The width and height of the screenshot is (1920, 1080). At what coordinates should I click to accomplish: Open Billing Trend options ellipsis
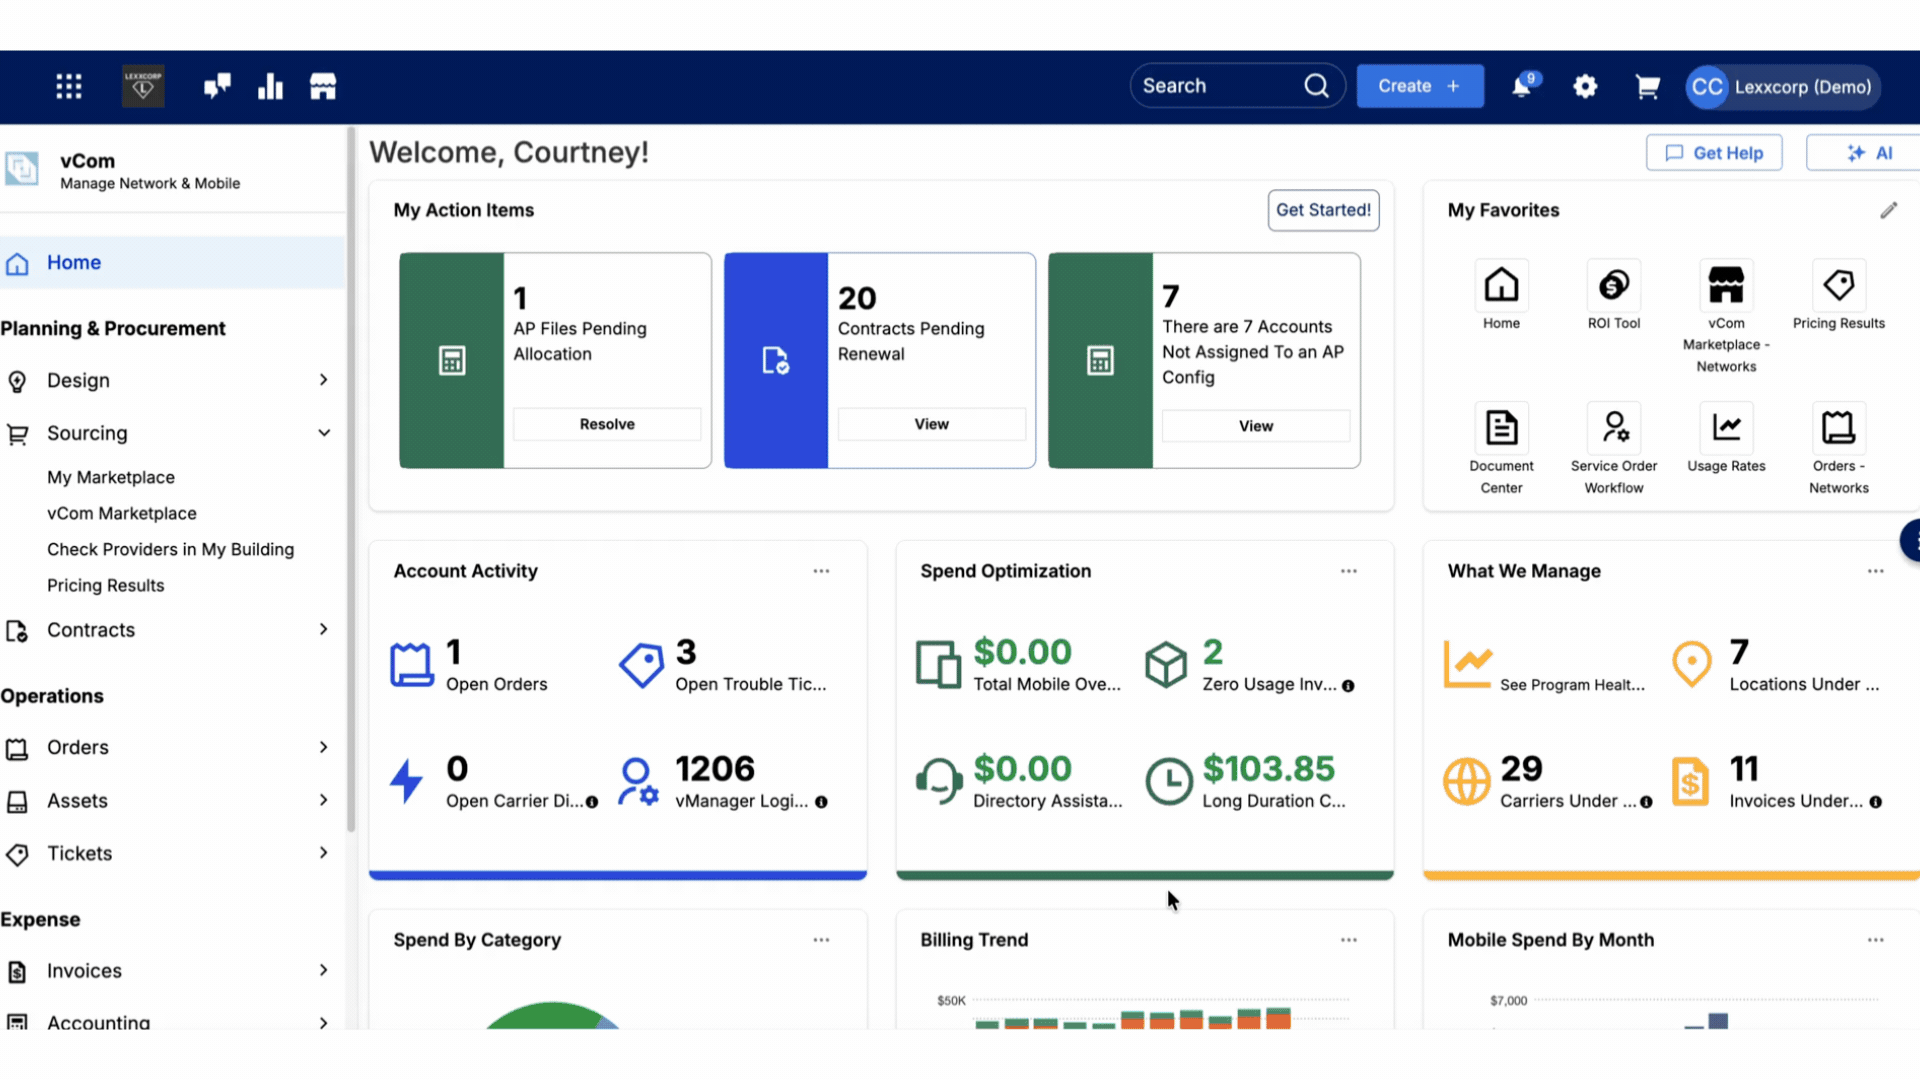pos(1349,940)
